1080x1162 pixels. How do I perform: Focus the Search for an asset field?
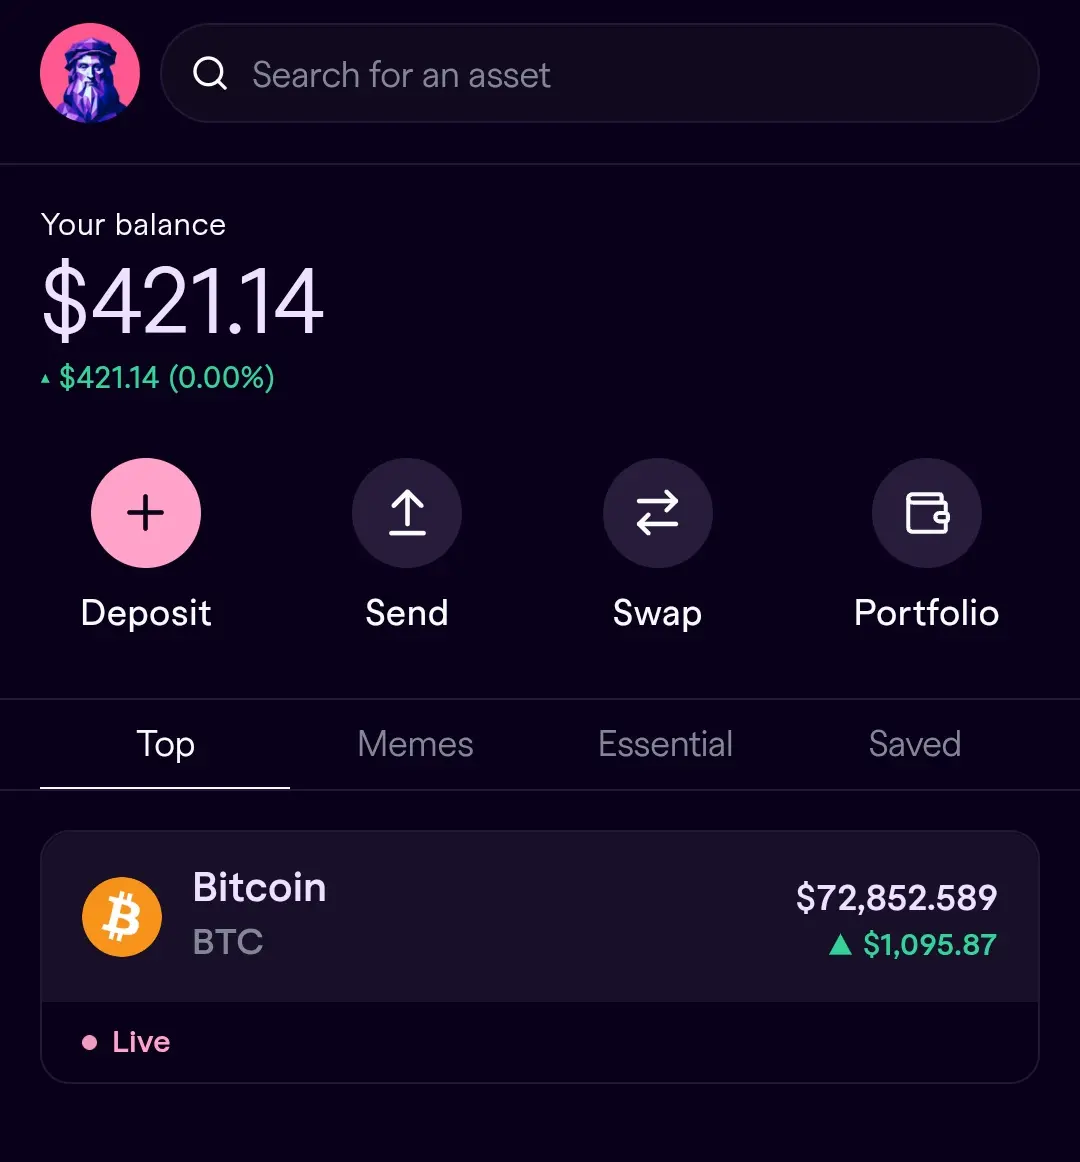click(600, 73)
